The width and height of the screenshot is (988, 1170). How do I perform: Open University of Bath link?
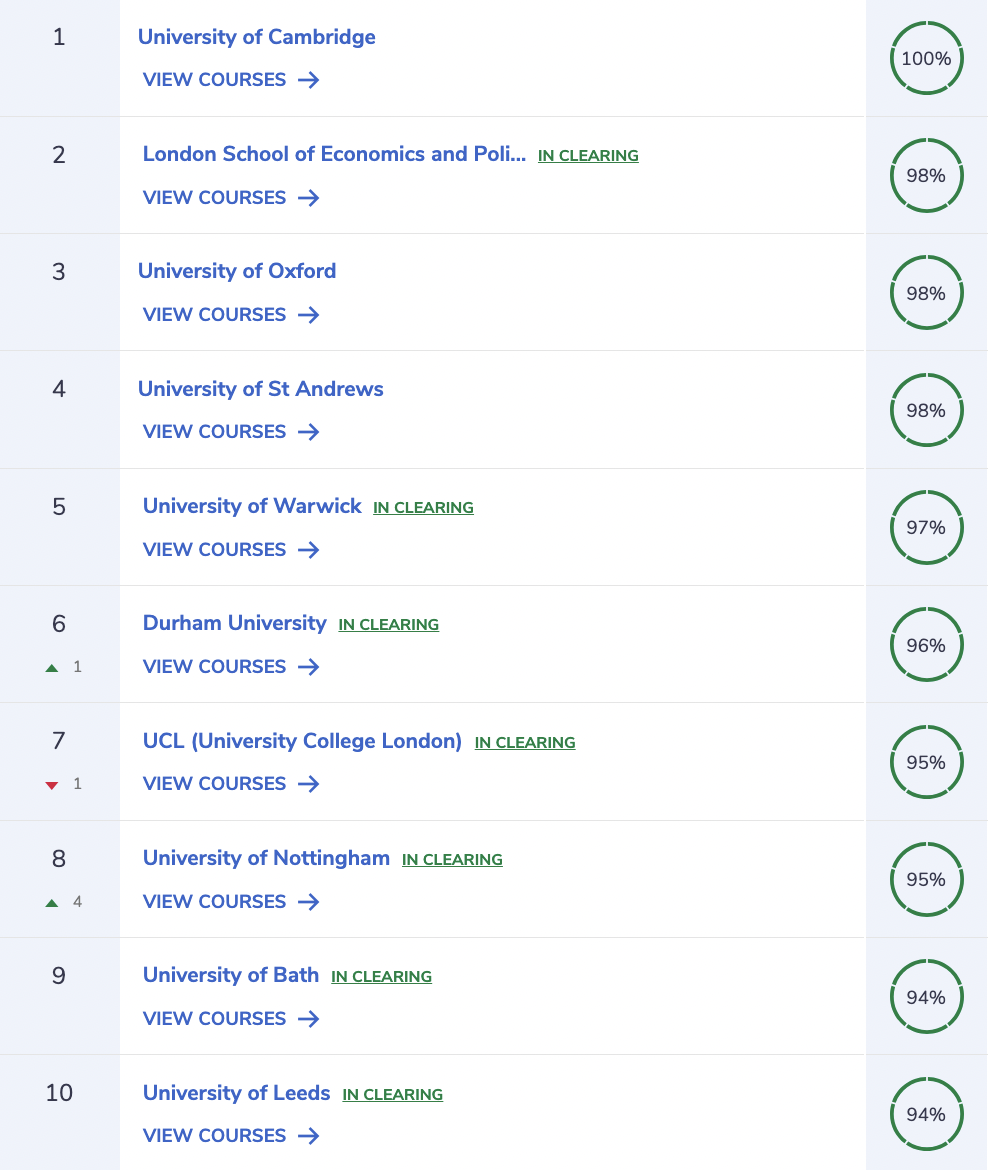pyautogui.click(x=231, y=975)
